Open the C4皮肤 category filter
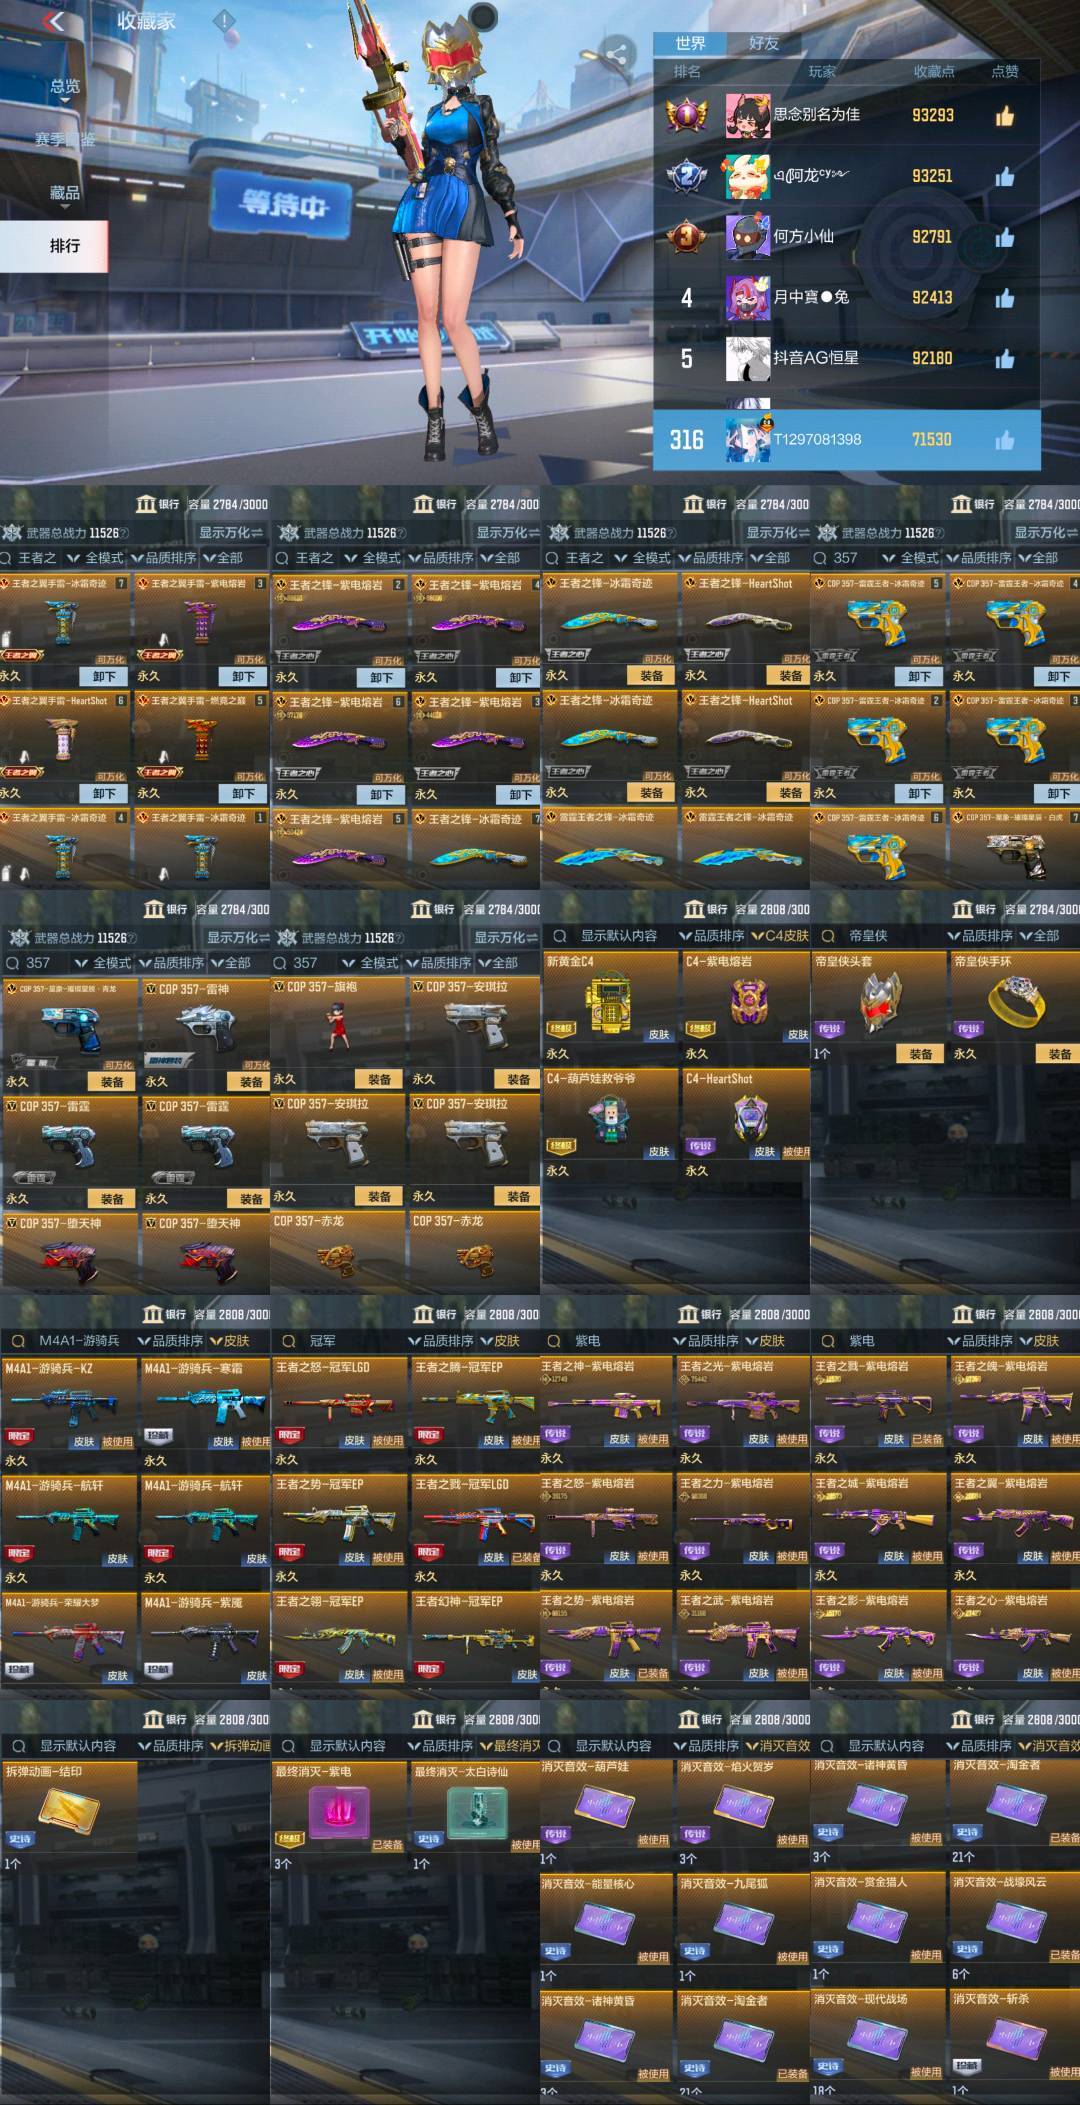Viewport: 1080px width, 2105px height. (779, 936)
